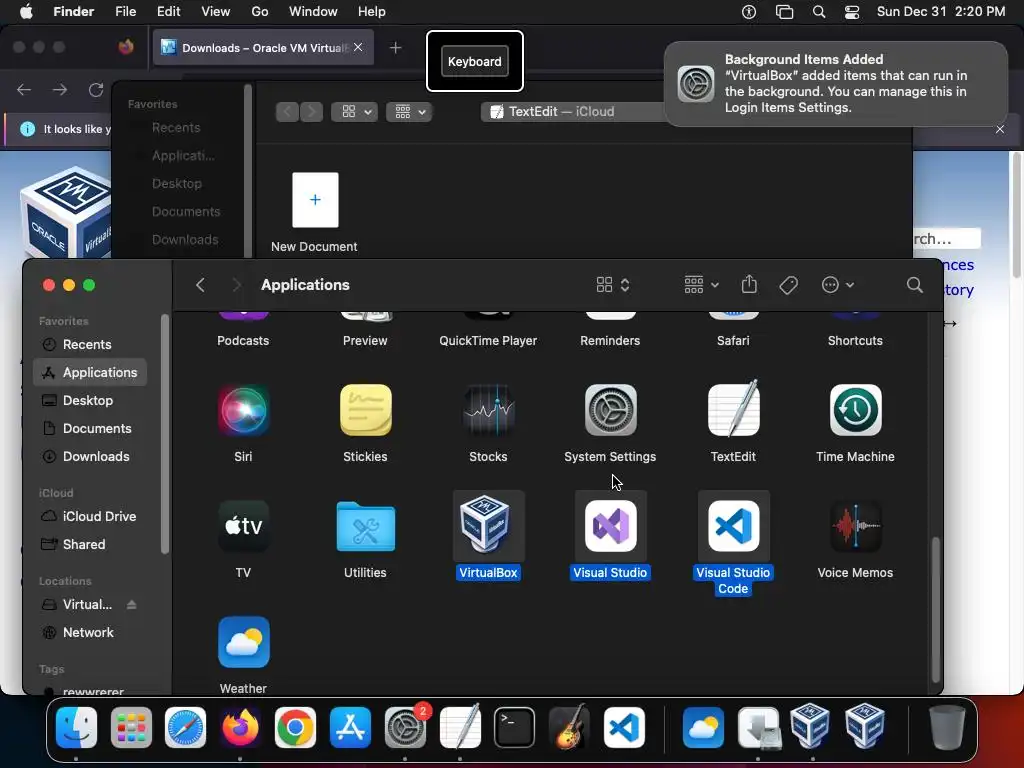Open Spotlight search in menu bar
Viewport: 1024px width, 768px height.
[x=818, y=12]
